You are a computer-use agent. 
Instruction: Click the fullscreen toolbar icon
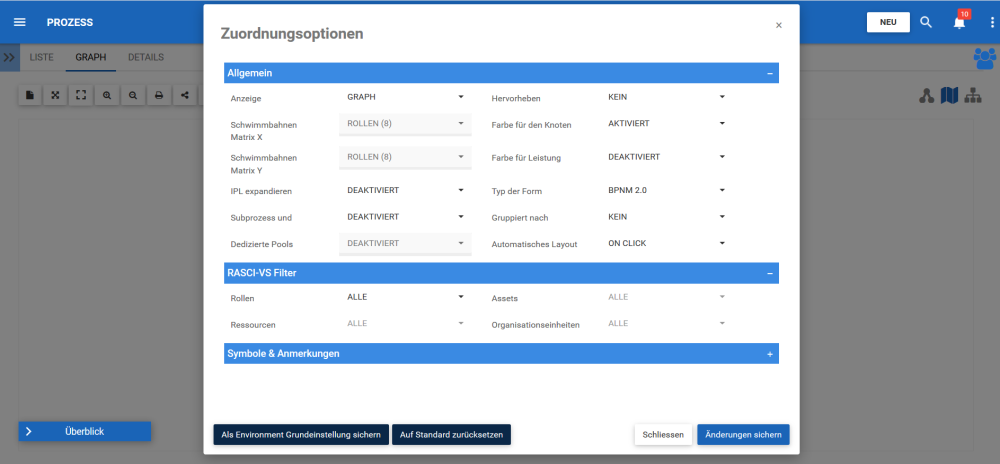81,95
